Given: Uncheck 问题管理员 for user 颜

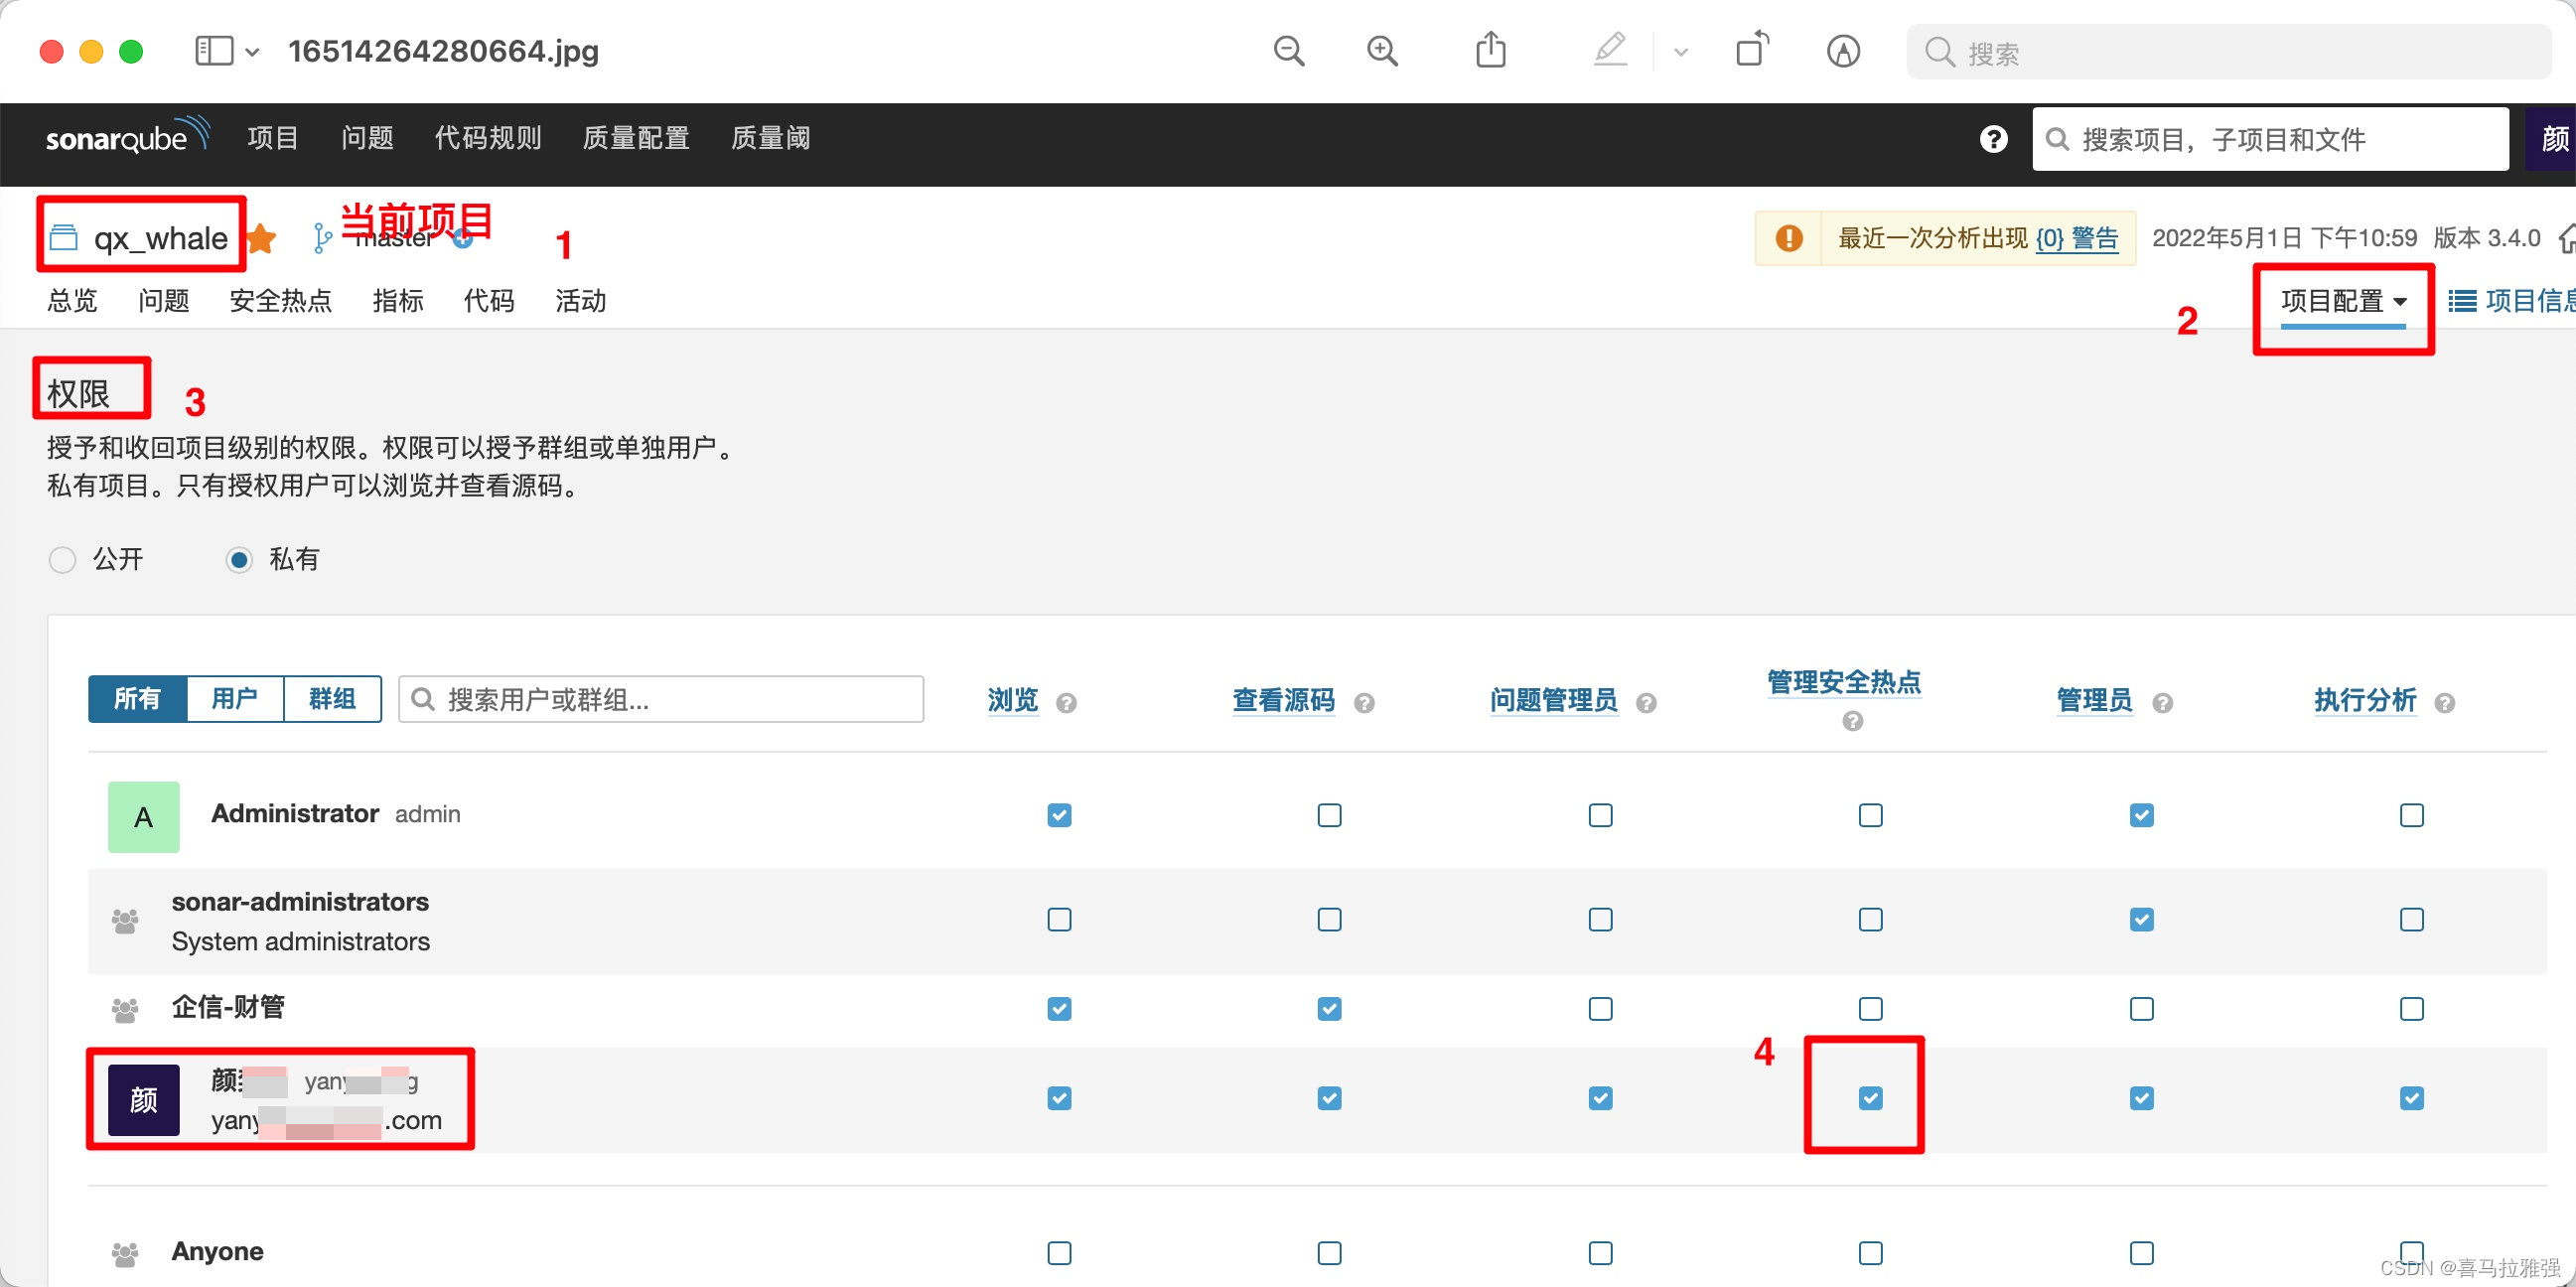Looking at the screenshot, I should pyautogui.click(x=1600, y=1098).
